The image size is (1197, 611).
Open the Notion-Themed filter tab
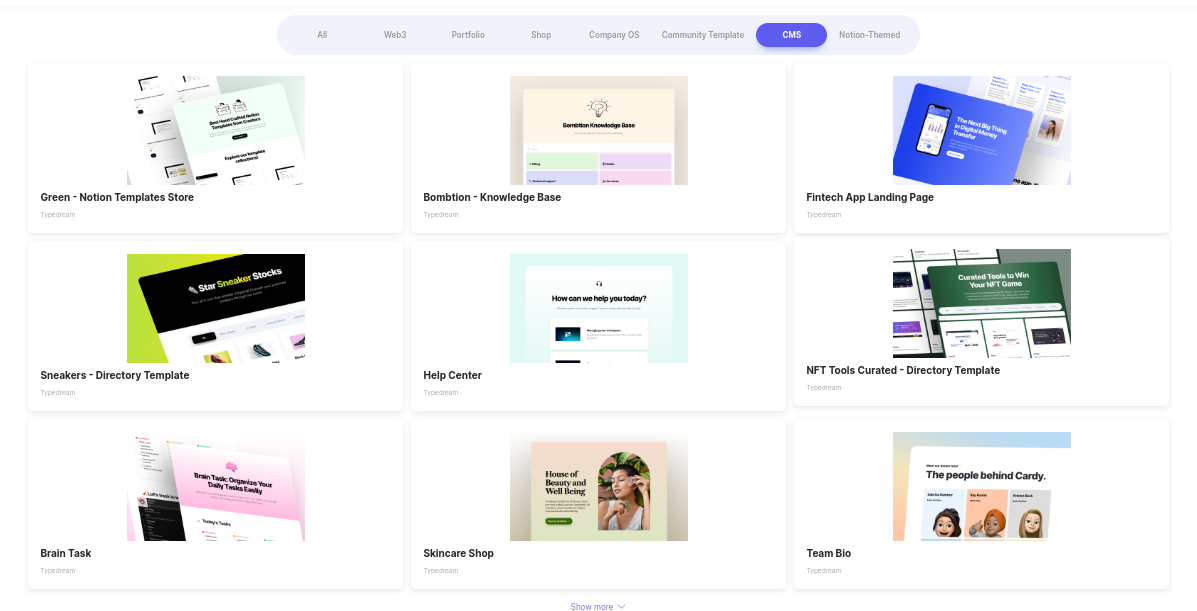click(870, 35)
